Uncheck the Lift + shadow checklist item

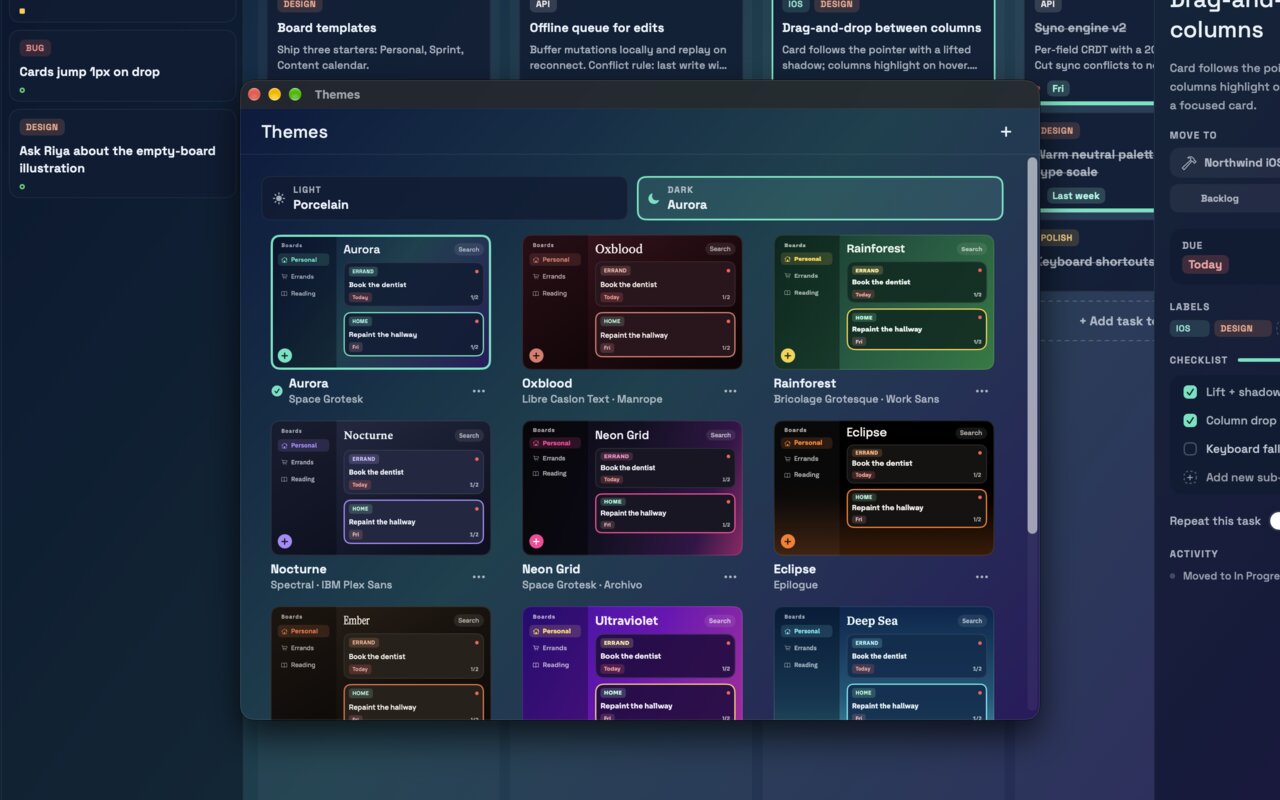[1190, 392]
